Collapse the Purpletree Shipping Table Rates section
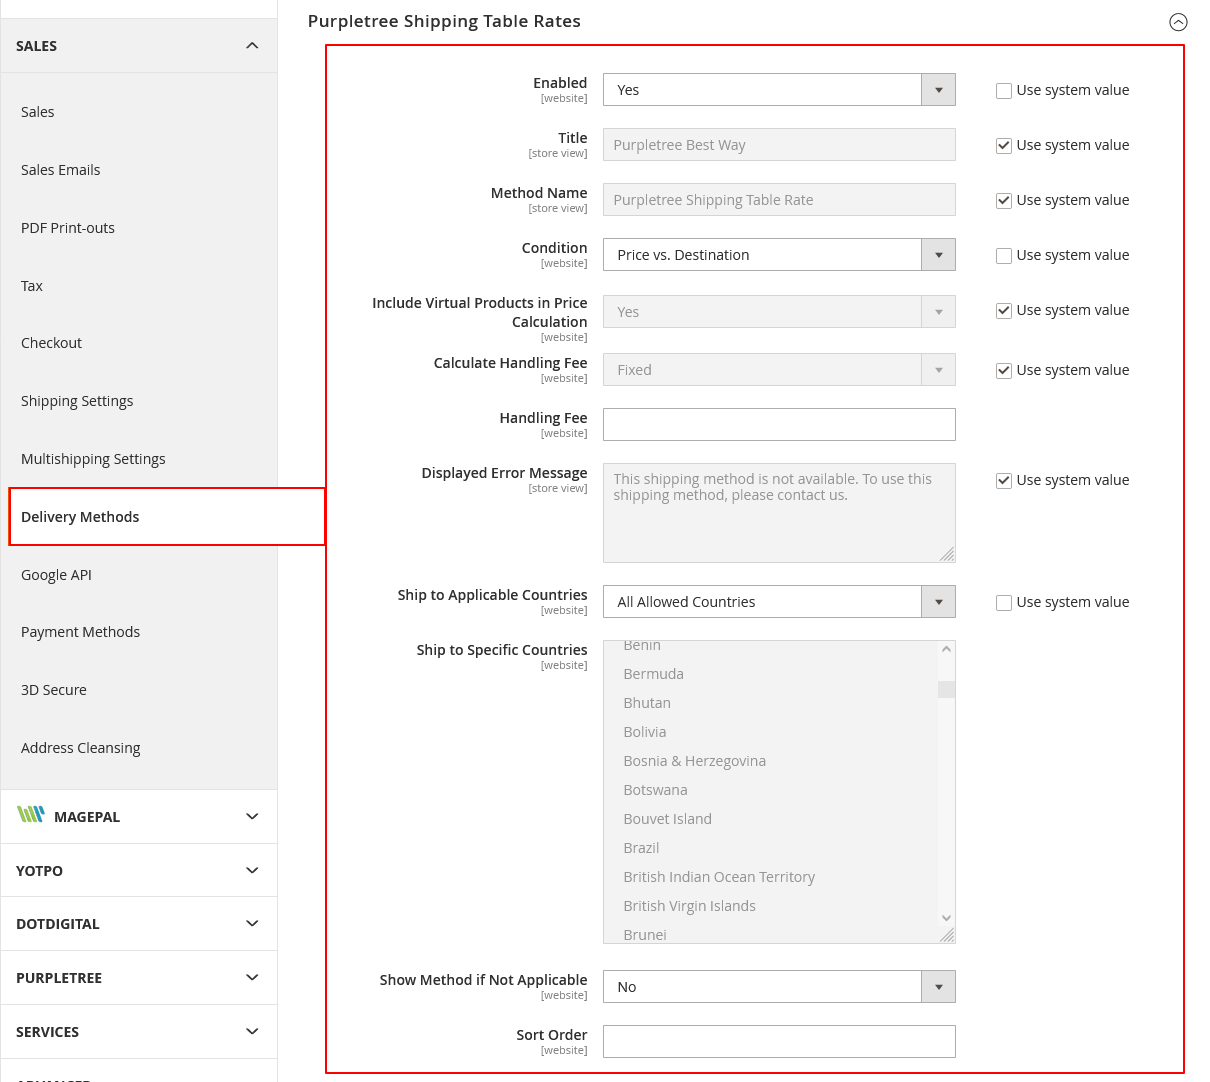This screenshot has height=1082, width=1210. pyautogui.click(x=1178, y=22)
